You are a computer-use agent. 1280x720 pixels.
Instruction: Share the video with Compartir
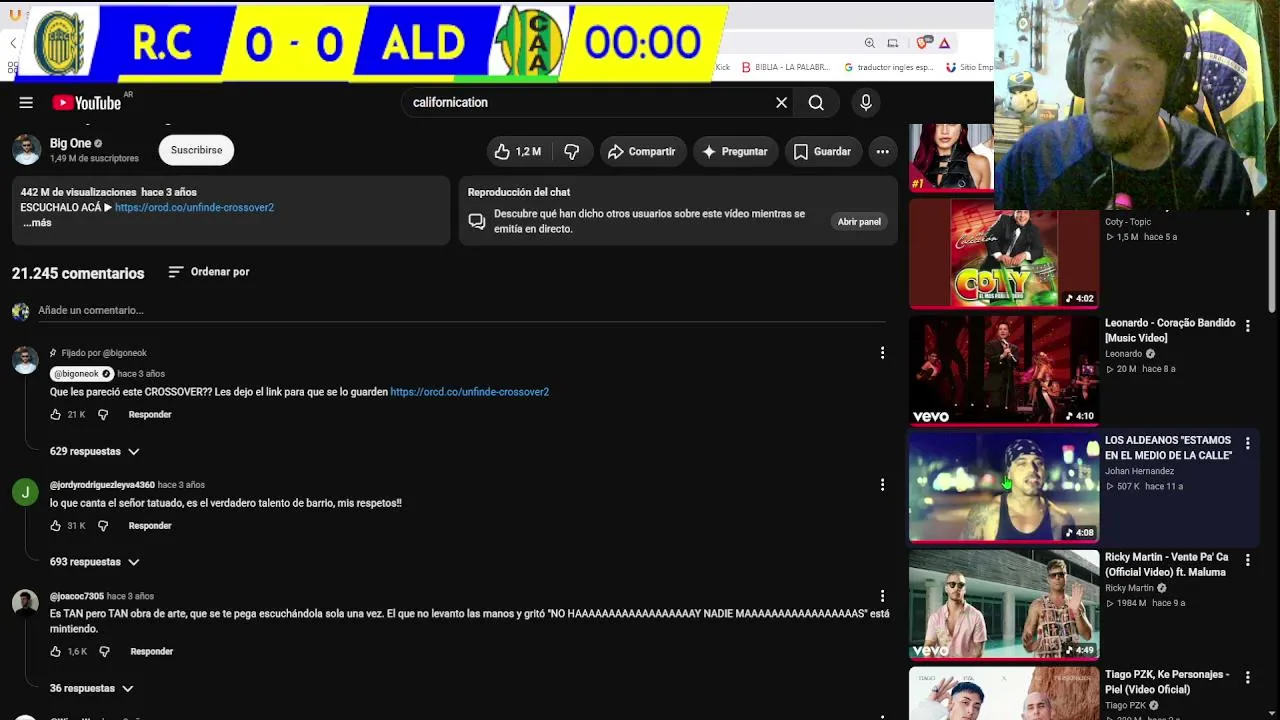pos(642,151)
